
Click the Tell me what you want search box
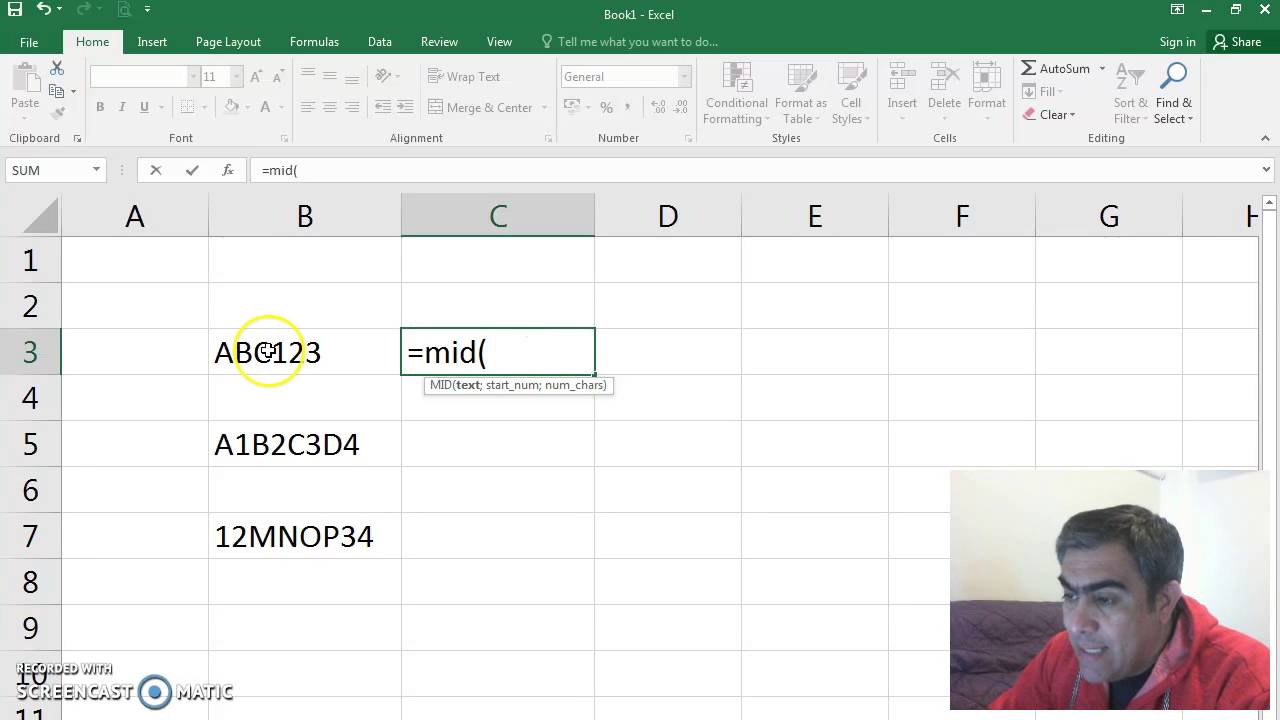[630, 42]
